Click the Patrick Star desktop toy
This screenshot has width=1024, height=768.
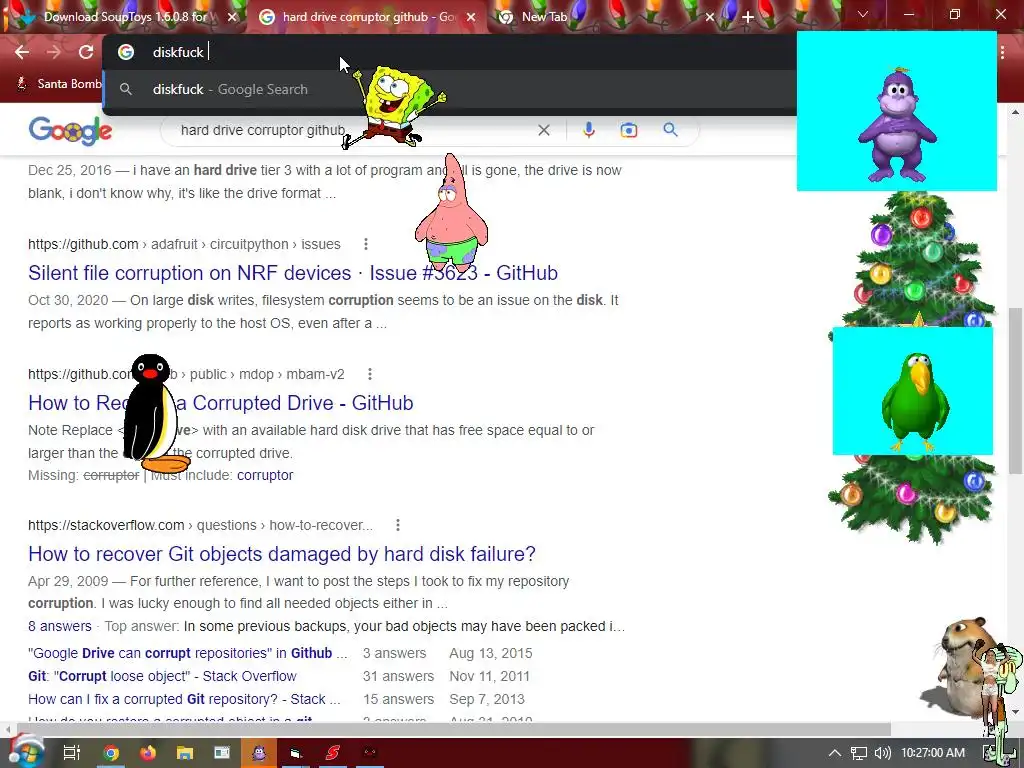[x=451, y=213]
